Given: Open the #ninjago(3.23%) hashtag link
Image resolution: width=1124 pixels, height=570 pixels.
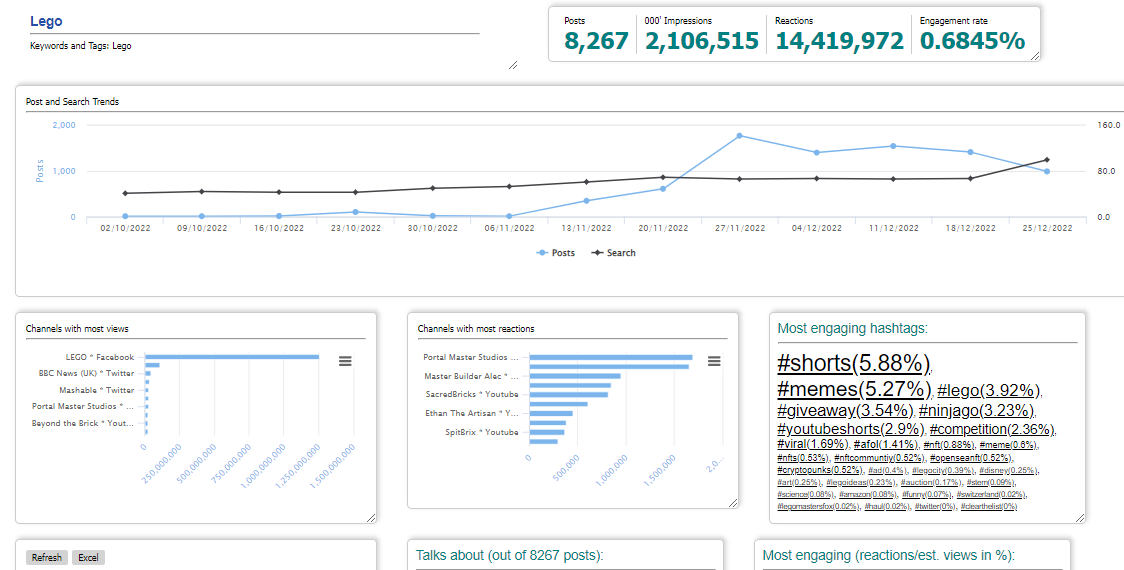Looking at the screenshot, I should (977, 411).
